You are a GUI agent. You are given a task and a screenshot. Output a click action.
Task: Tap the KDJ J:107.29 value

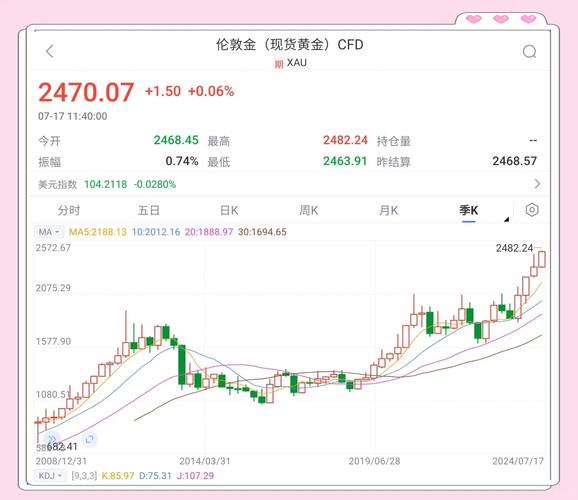click(x=195, y=476)
